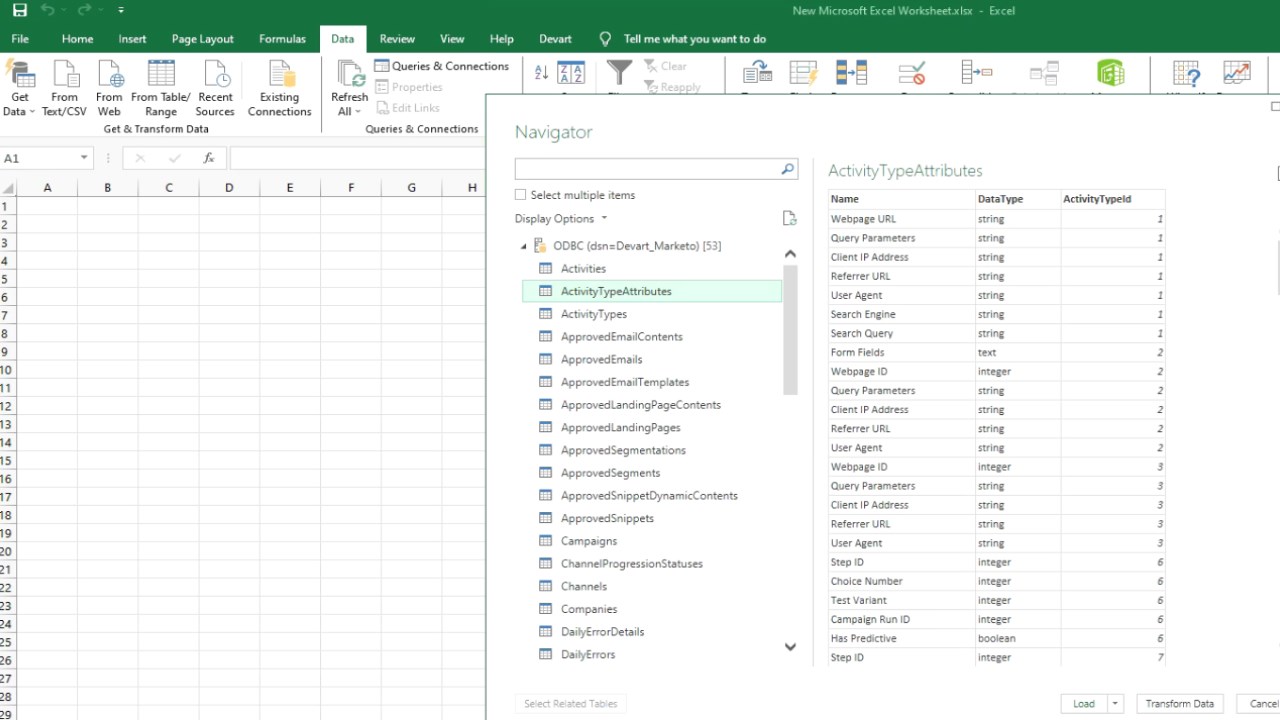This screenshot has height=720, width=1280.
Task: Click the Tell me lightbulb icon
Action: click(x=605, y=39)
